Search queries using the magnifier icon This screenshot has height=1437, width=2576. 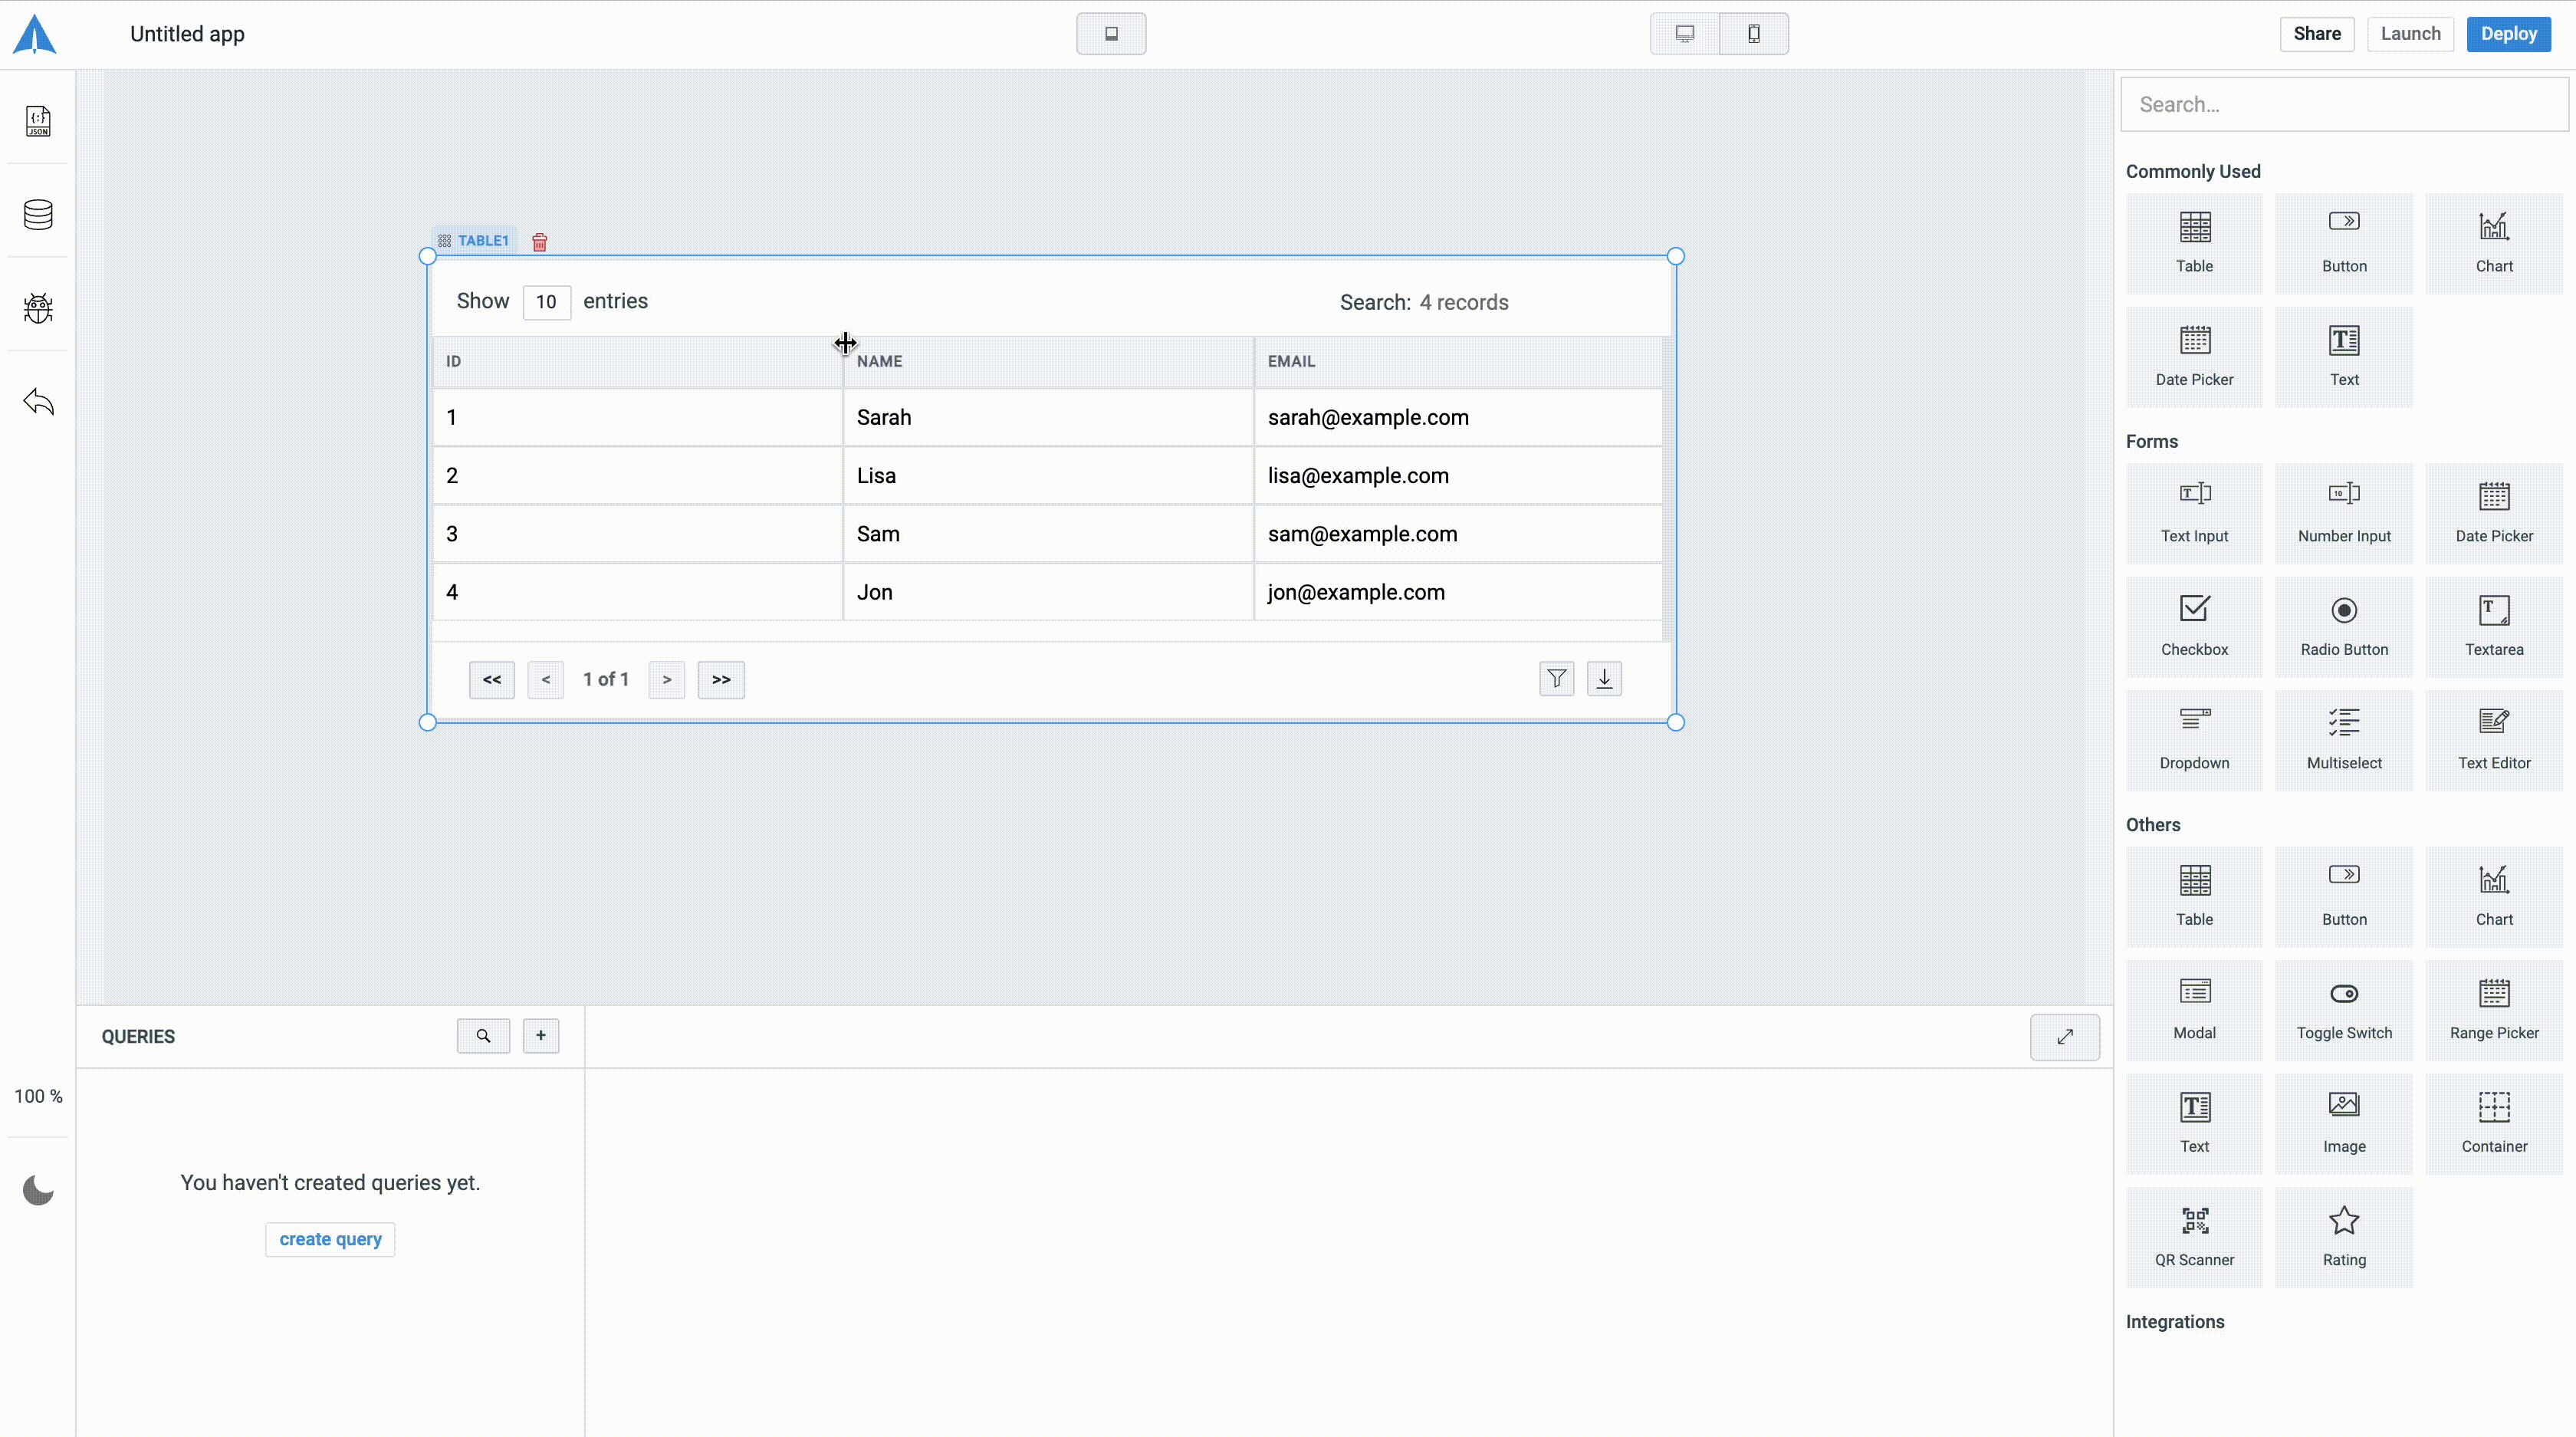[483, 1036]
